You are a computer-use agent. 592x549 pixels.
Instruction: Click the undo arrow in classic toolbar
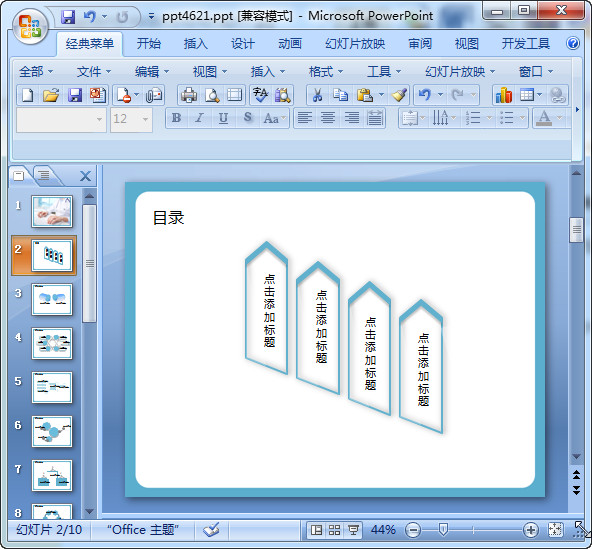click(425, 95)
